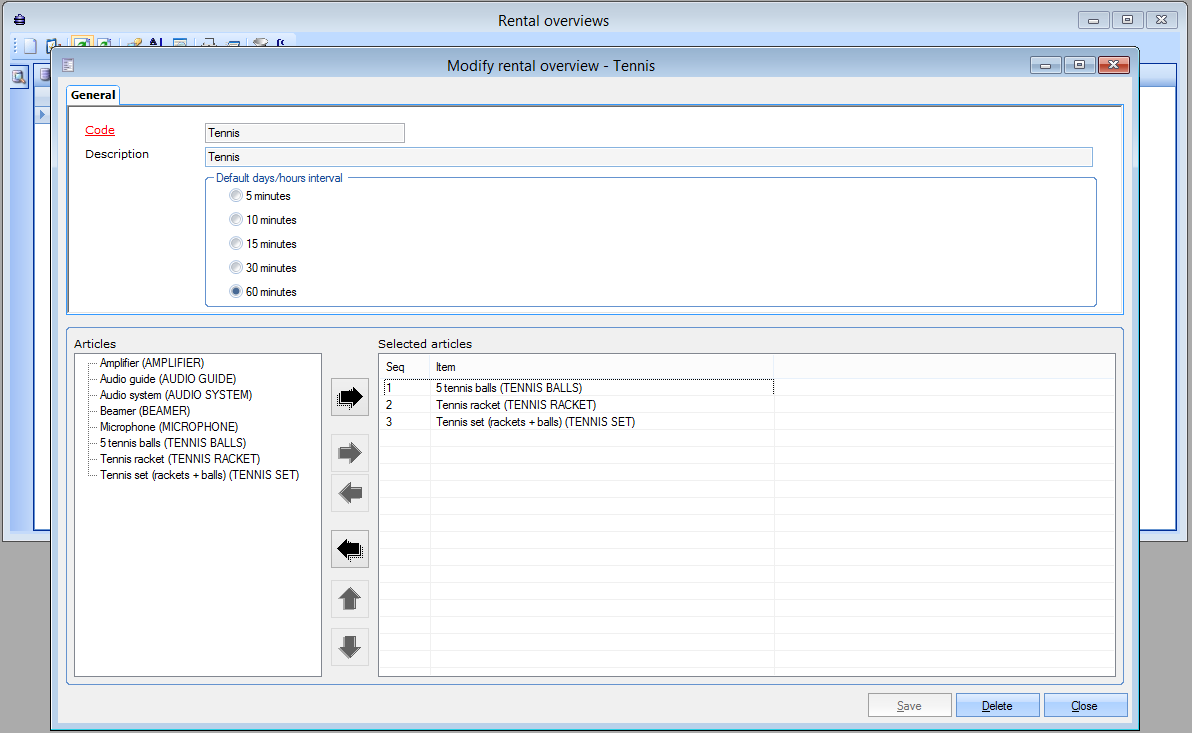The image size is (1192, 733).
Task: Click the single left arrow remove button
Action: (x=350, y=493)
